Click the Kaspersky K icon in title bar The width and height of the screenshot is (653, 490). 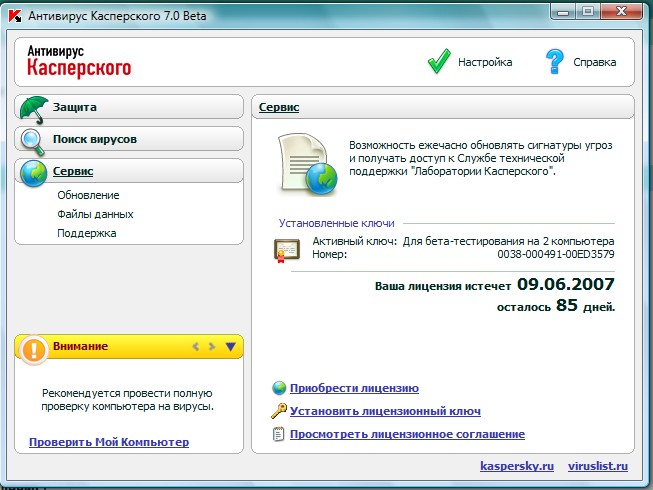(x=15, y=16)
